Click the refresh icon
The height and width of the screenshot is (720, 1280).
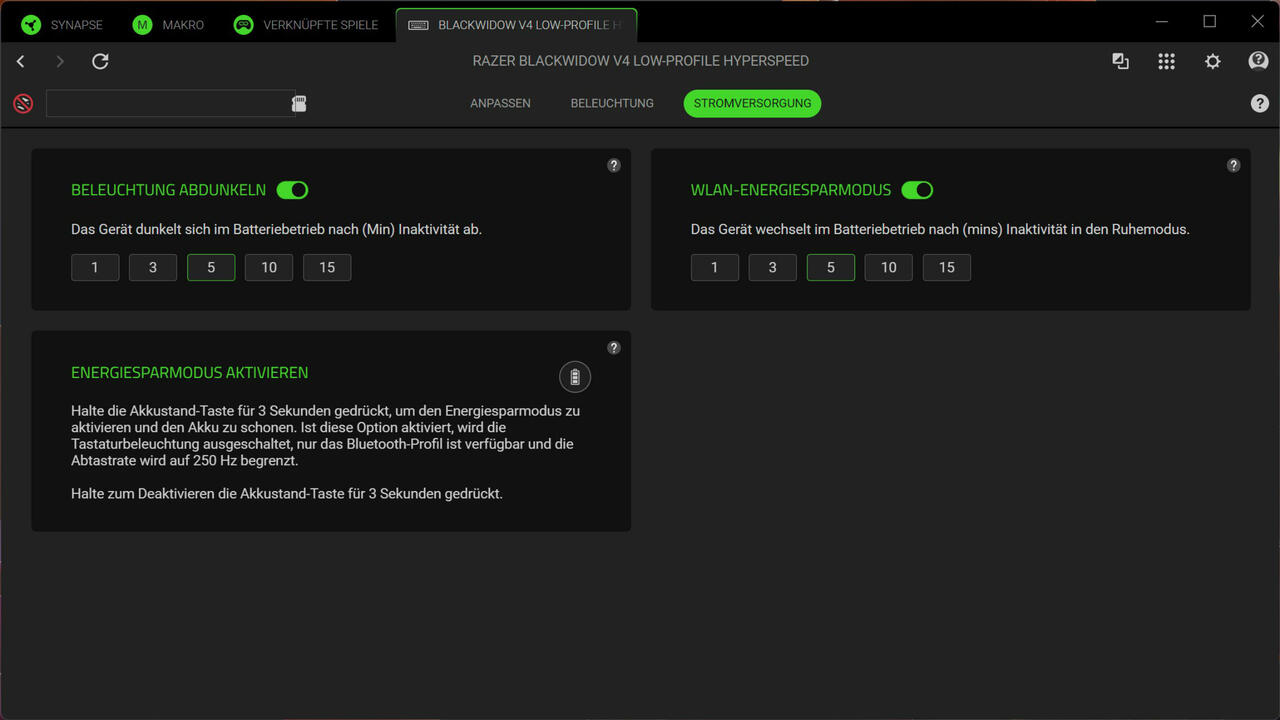tap(100, 62)
